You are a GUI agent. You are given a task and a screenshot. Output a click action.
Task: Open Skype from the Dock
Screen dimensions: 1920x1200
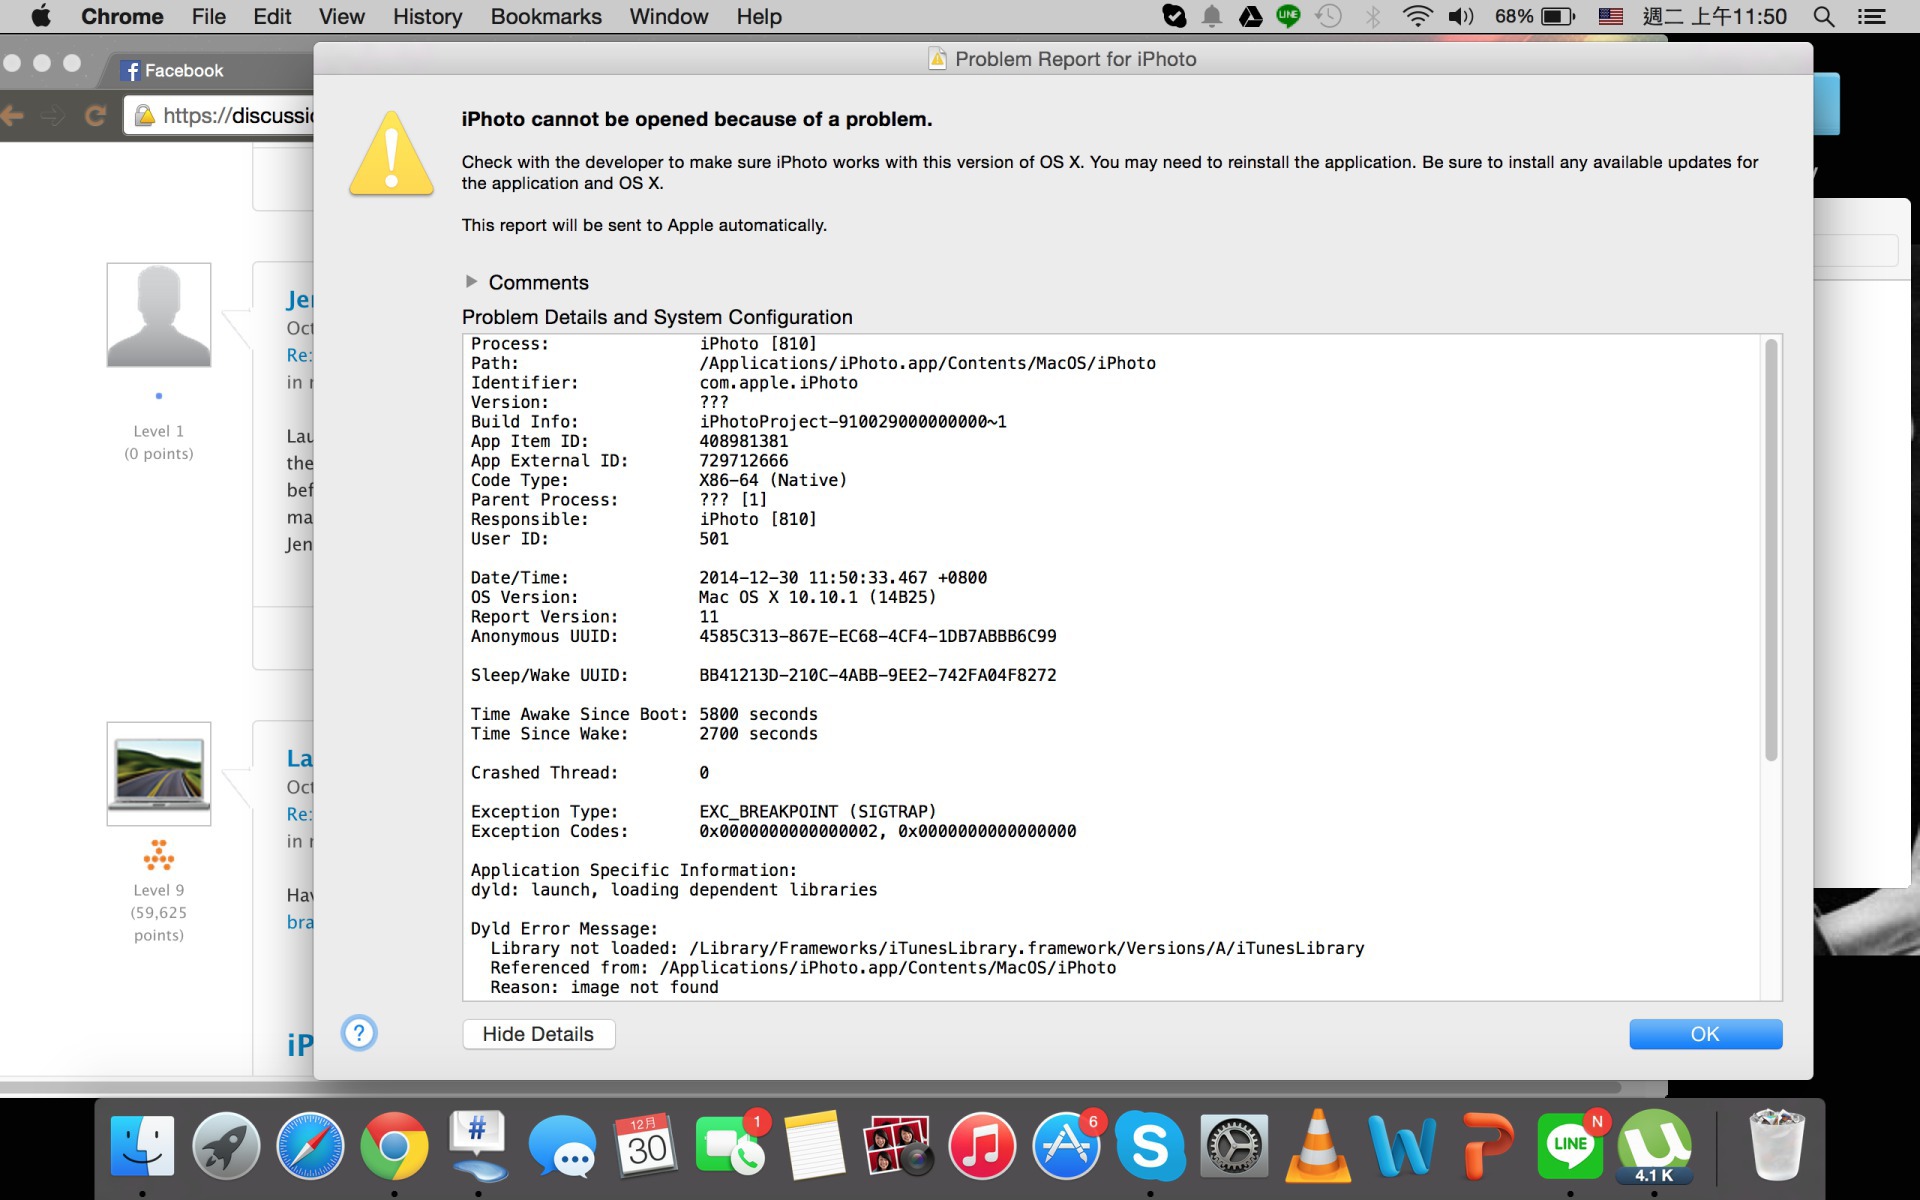pos(1150,1146)
